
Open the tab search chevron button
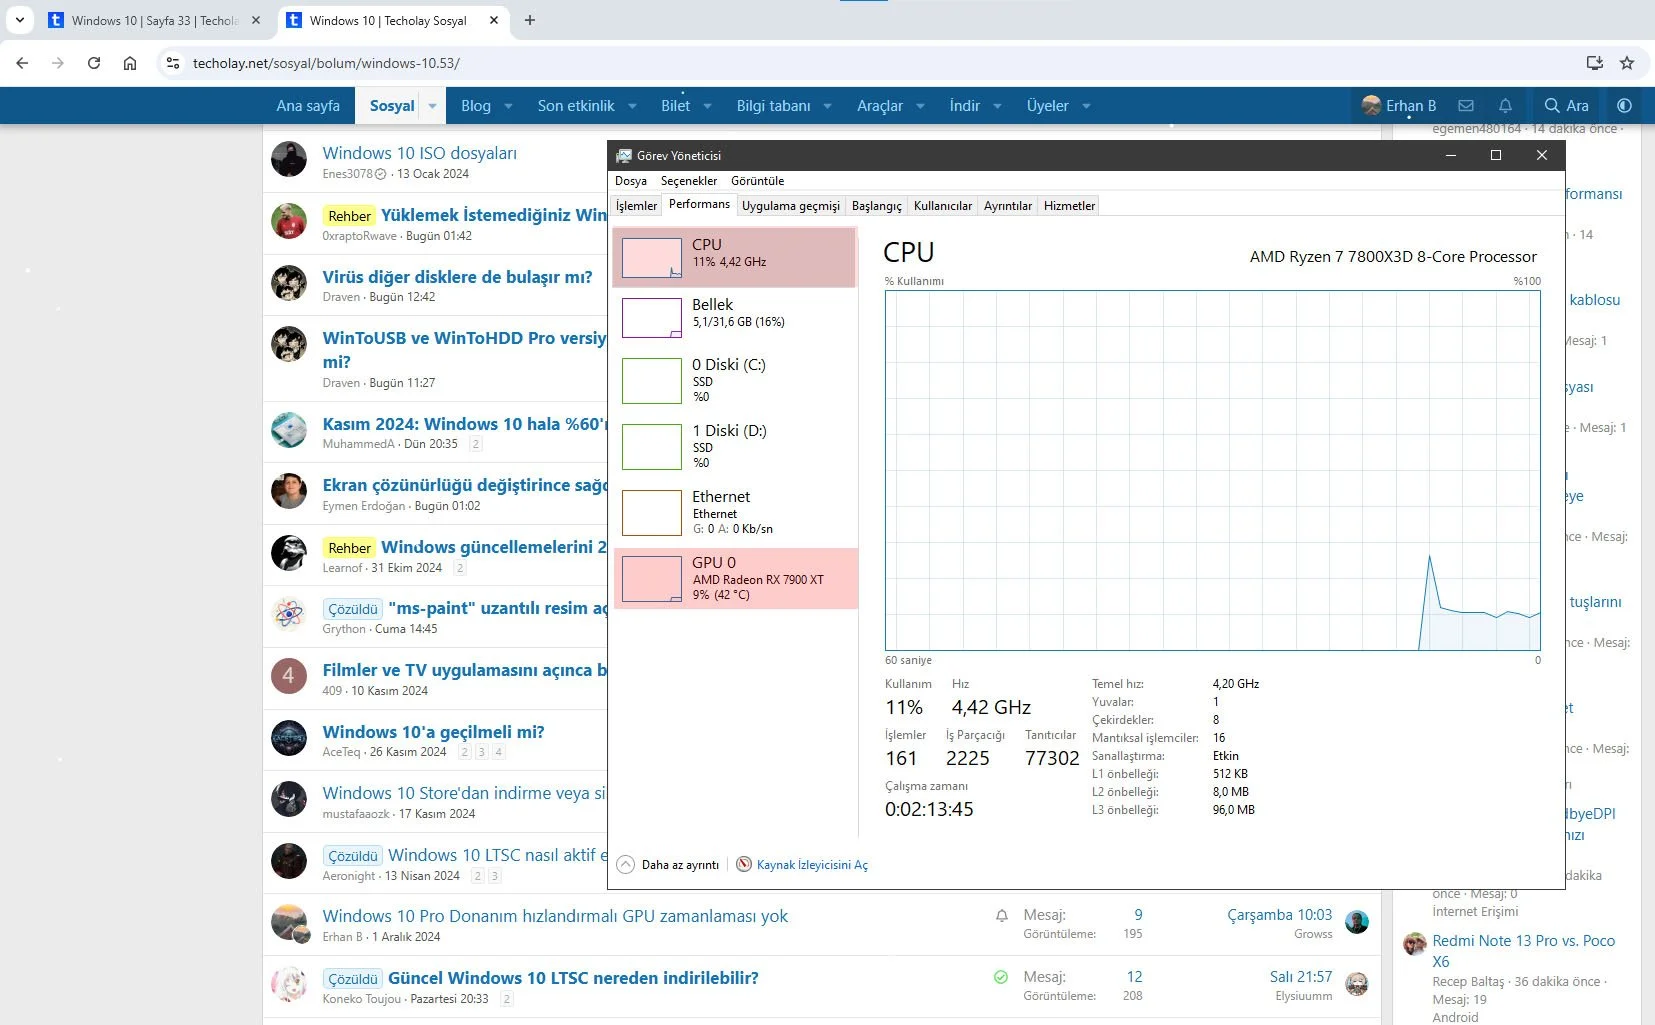(x=20, y=20)
